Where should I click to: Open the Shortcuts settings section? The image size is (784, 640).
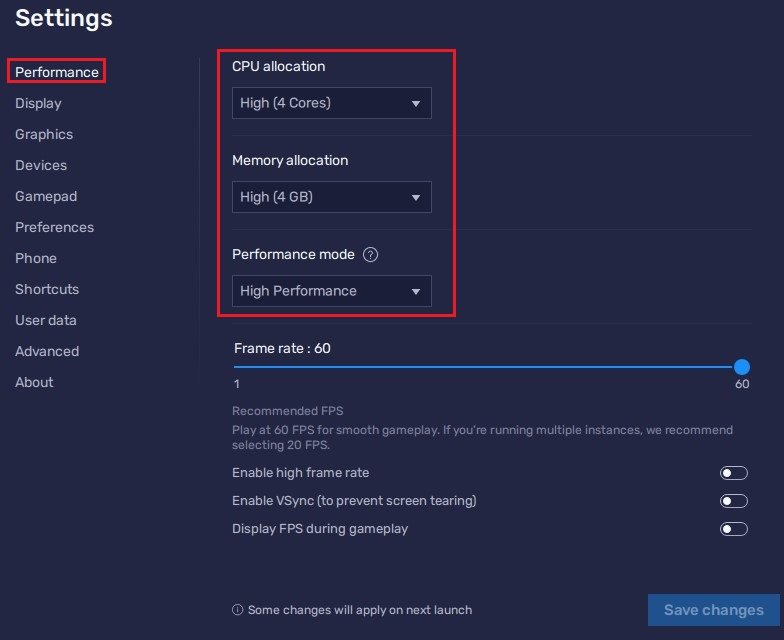(x=47, y=289)
